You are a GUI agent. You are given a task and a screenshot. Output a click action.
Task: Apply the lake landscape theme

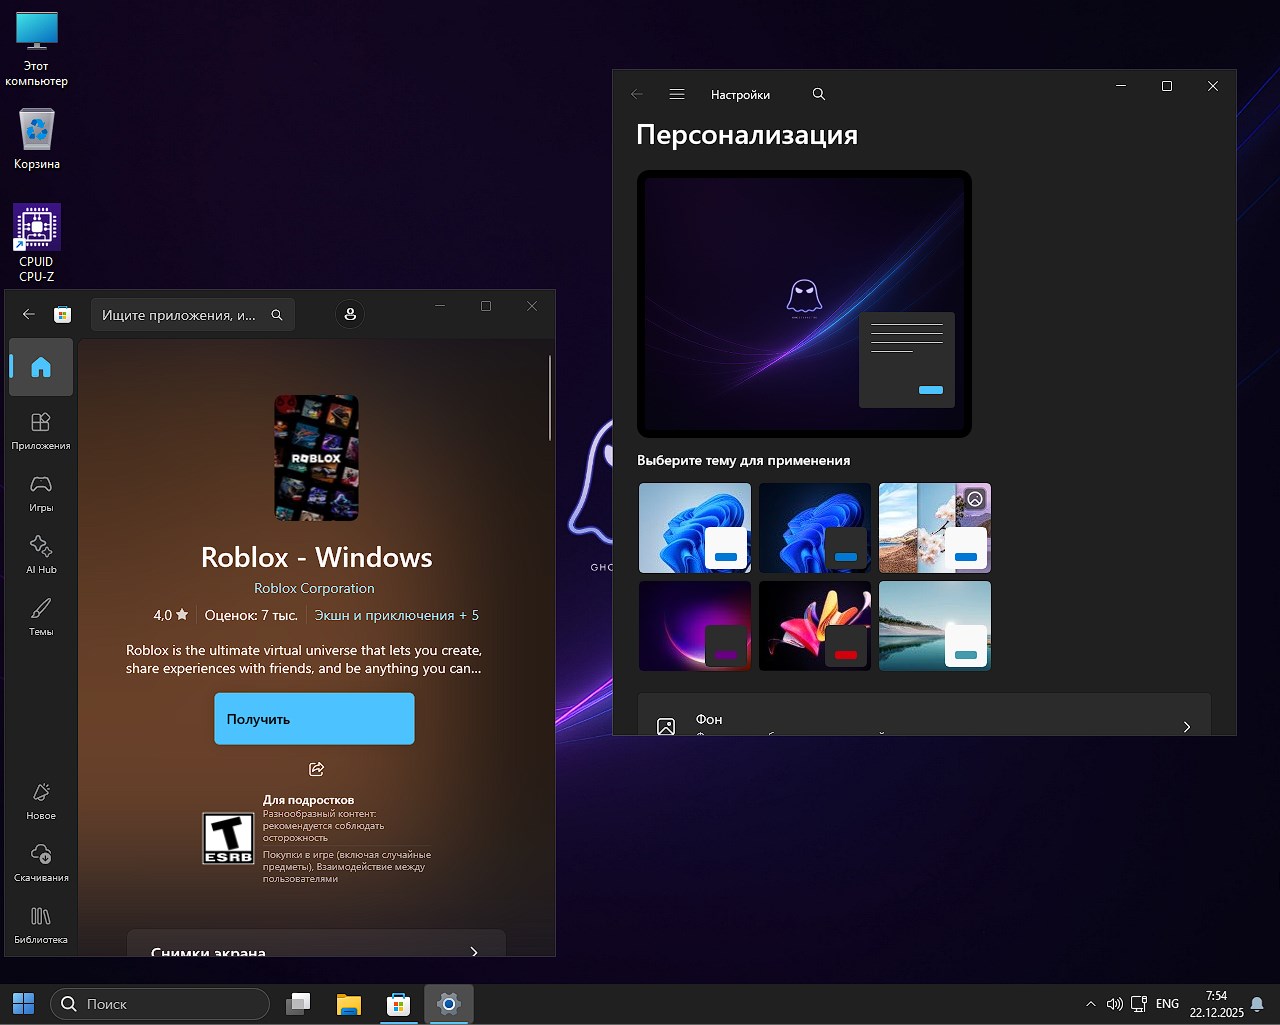[935, 626]
